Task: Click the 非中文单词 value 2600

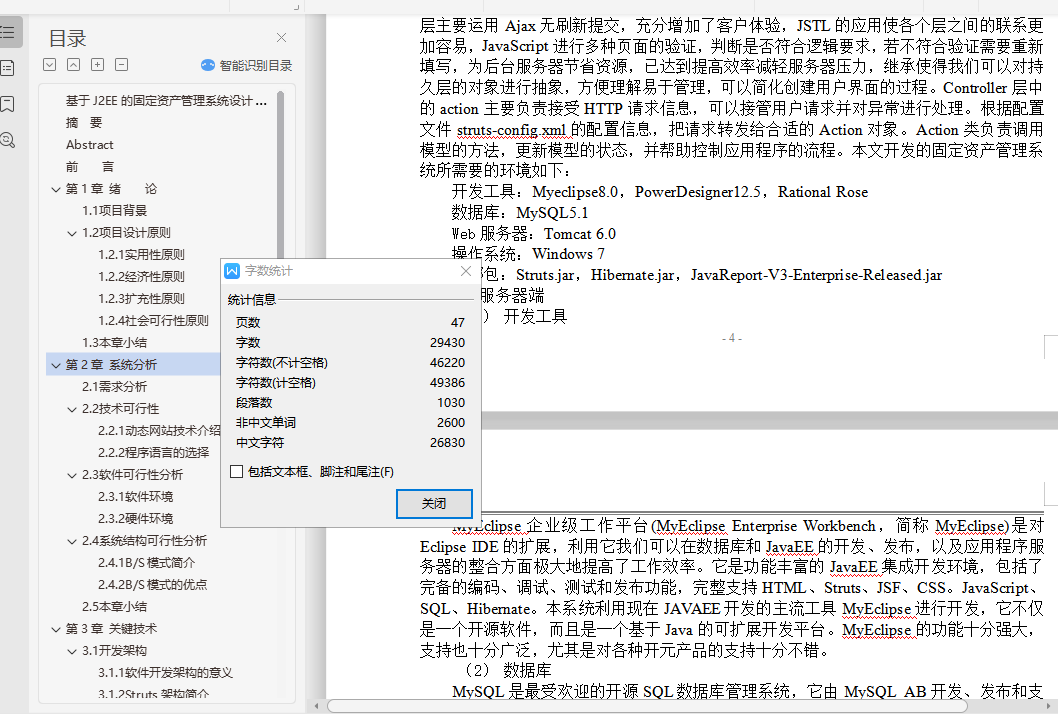Action: (x=451, y=422)
